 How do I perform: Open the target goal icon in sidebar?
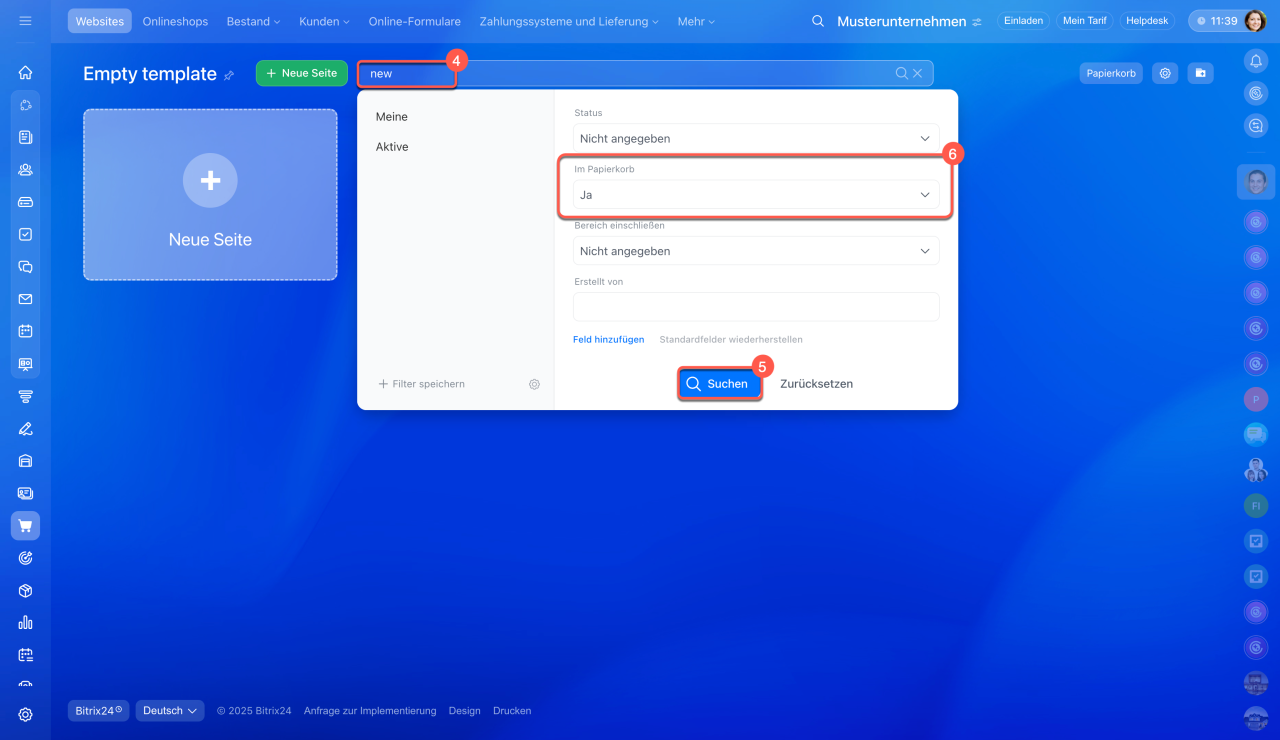click(25, 558)
